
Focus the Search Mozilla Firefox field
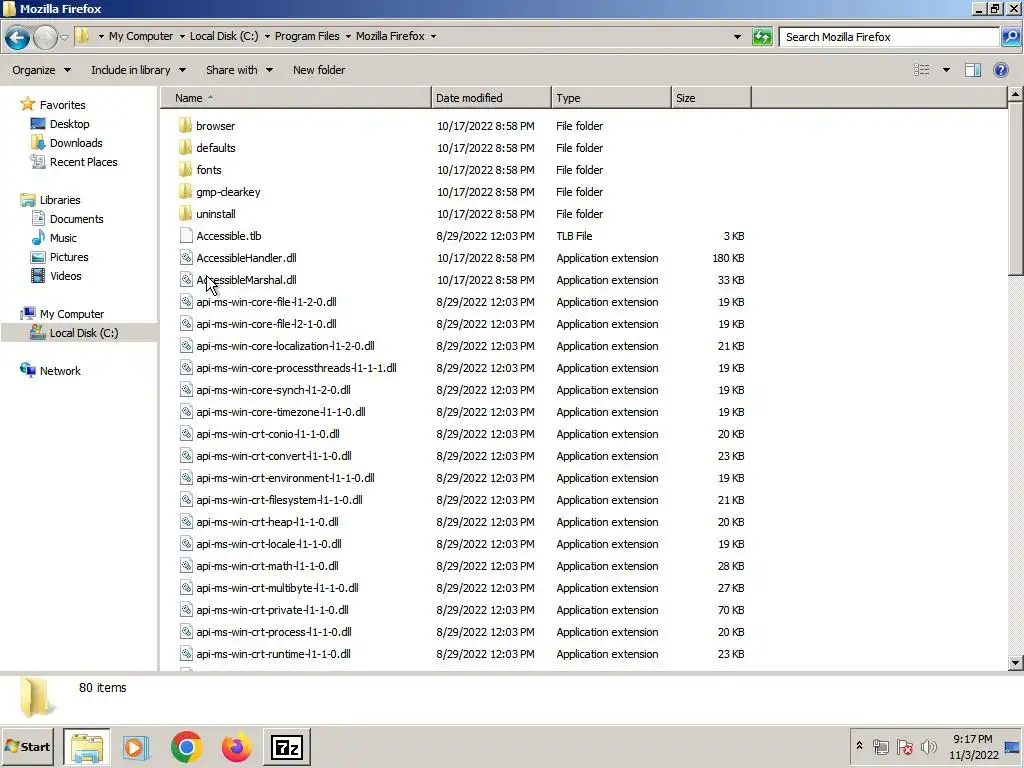click(889, 37)
